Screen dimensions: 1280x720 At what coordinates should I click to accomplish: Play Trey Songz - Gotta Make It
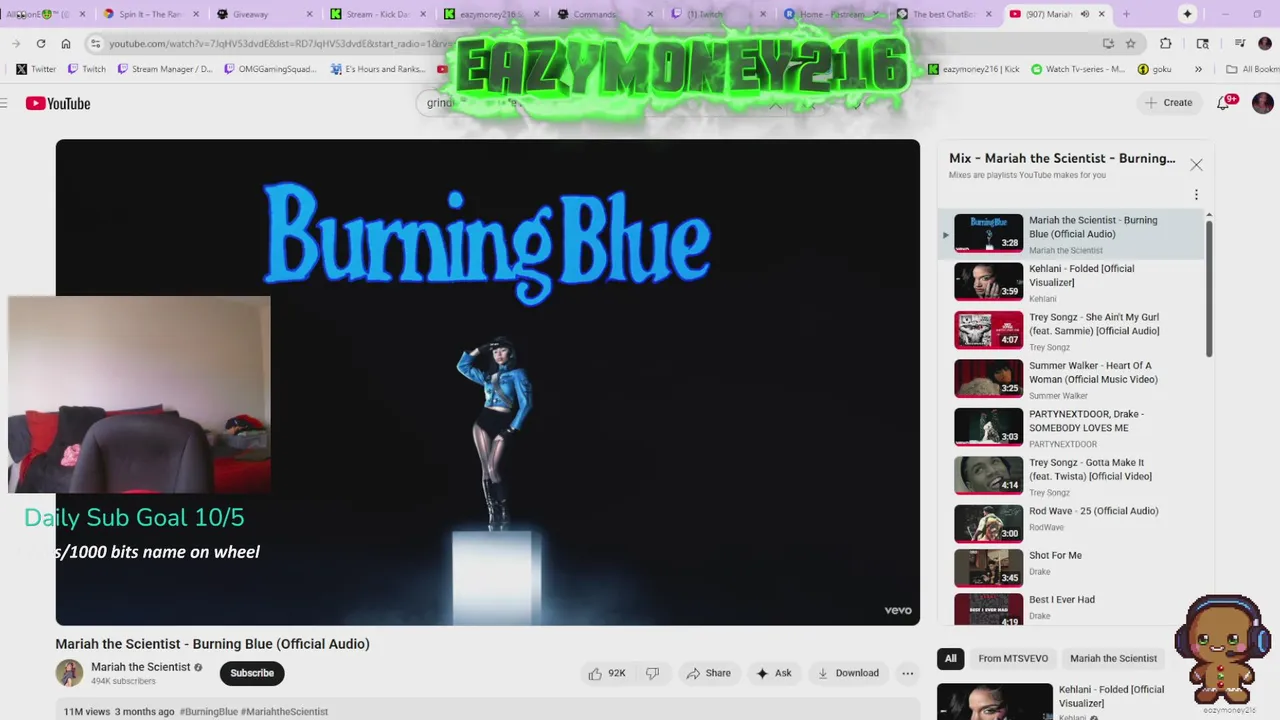pos(1071,477)
